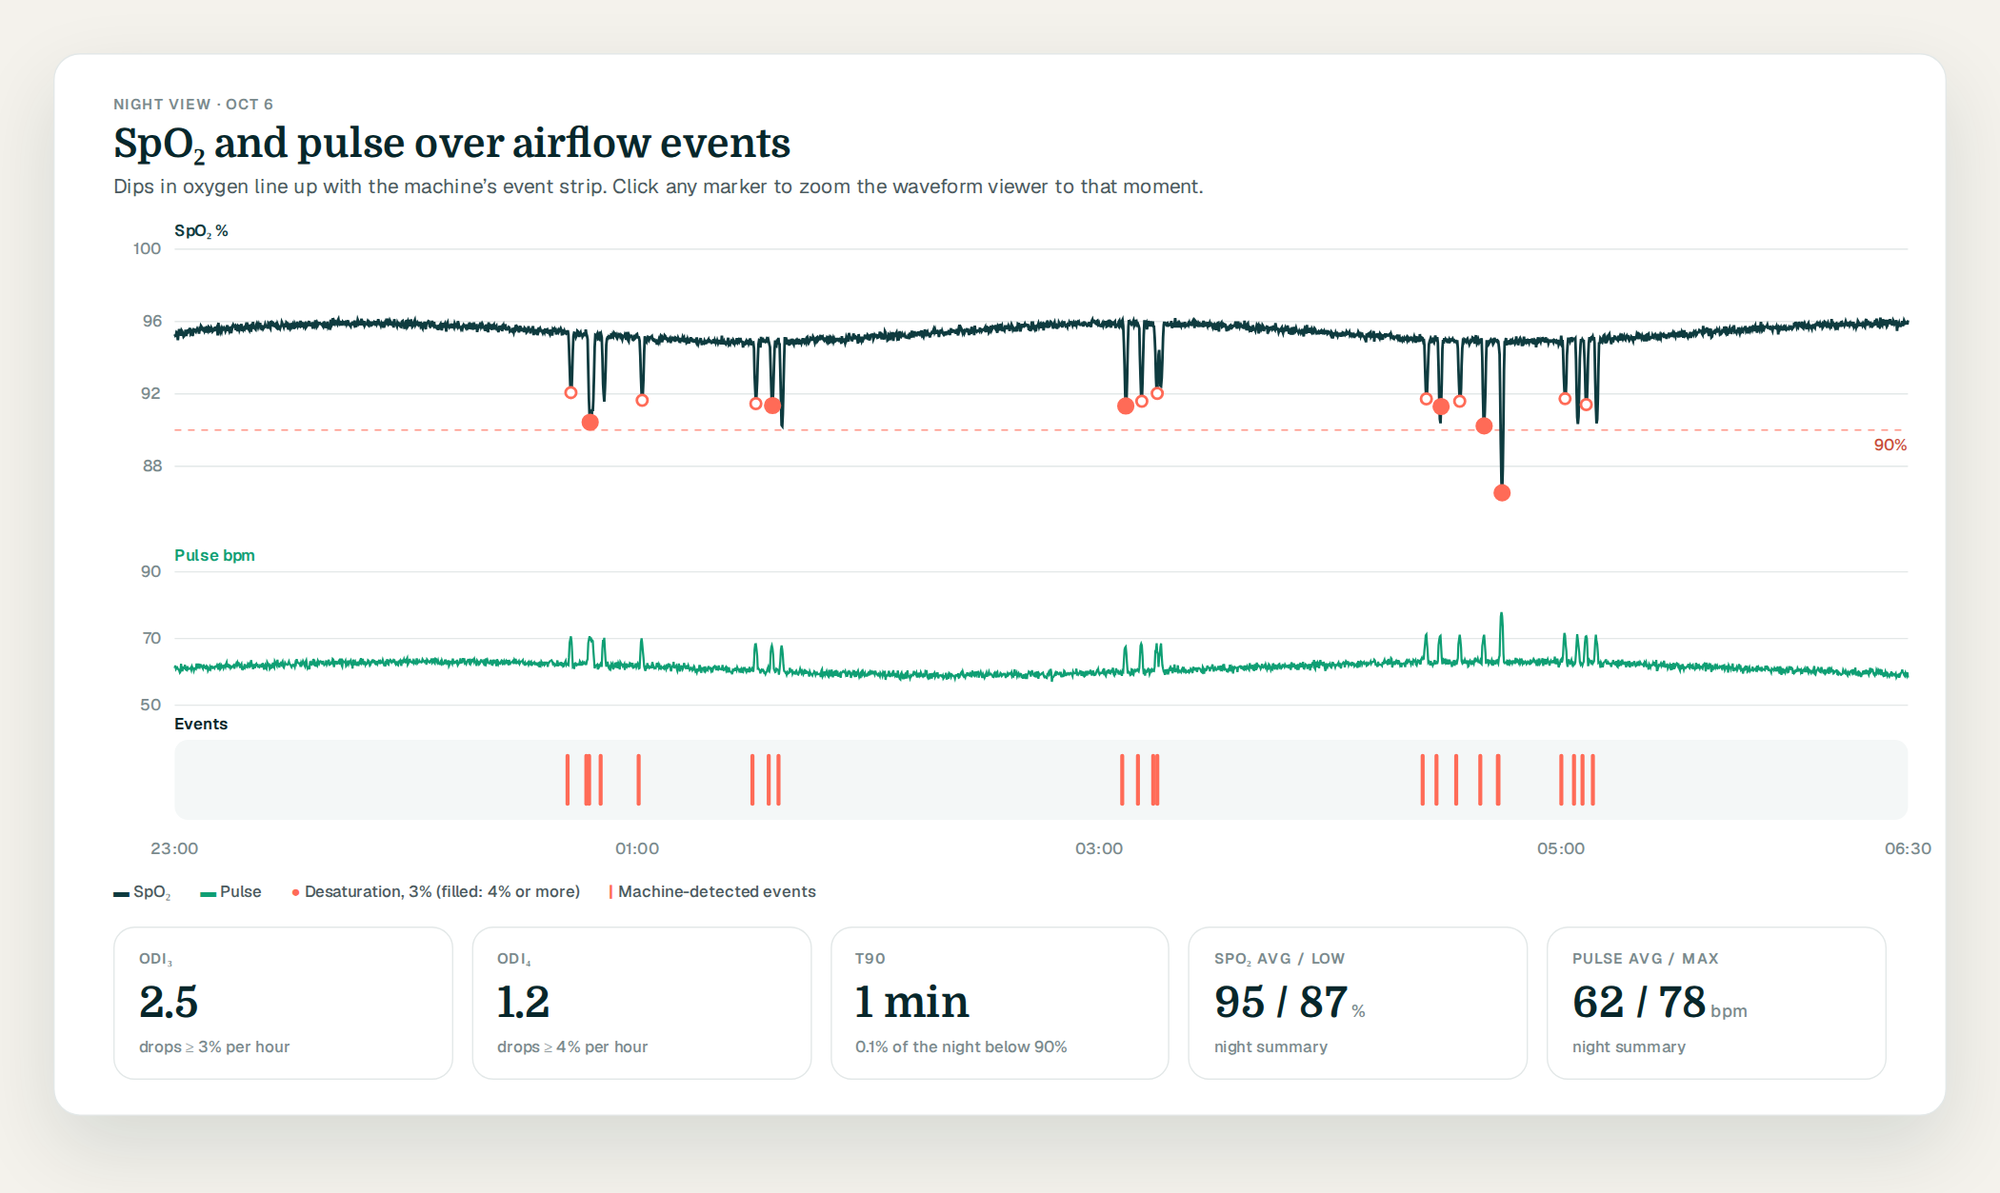The width and height of the screenshot is (2000, 1193).
Task: Open the ODI₄ 1.2 stat card
Action: coord(641,1003)
